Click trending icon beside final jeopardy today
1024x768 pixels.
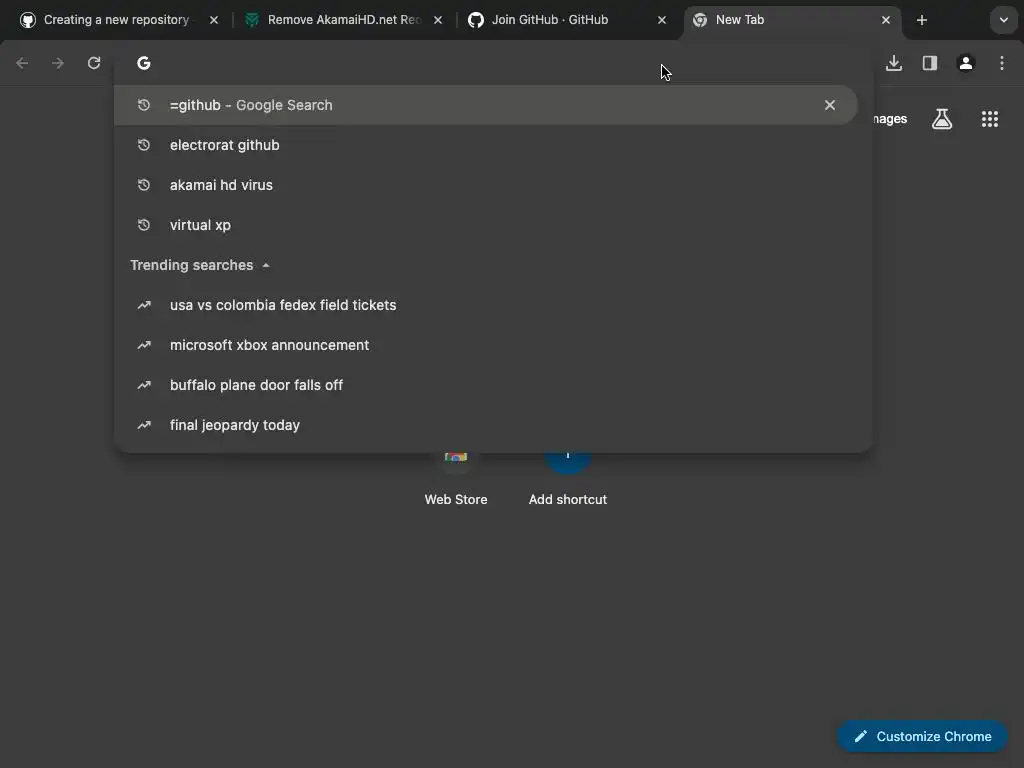pyautogui.click(x=144, y=424)
